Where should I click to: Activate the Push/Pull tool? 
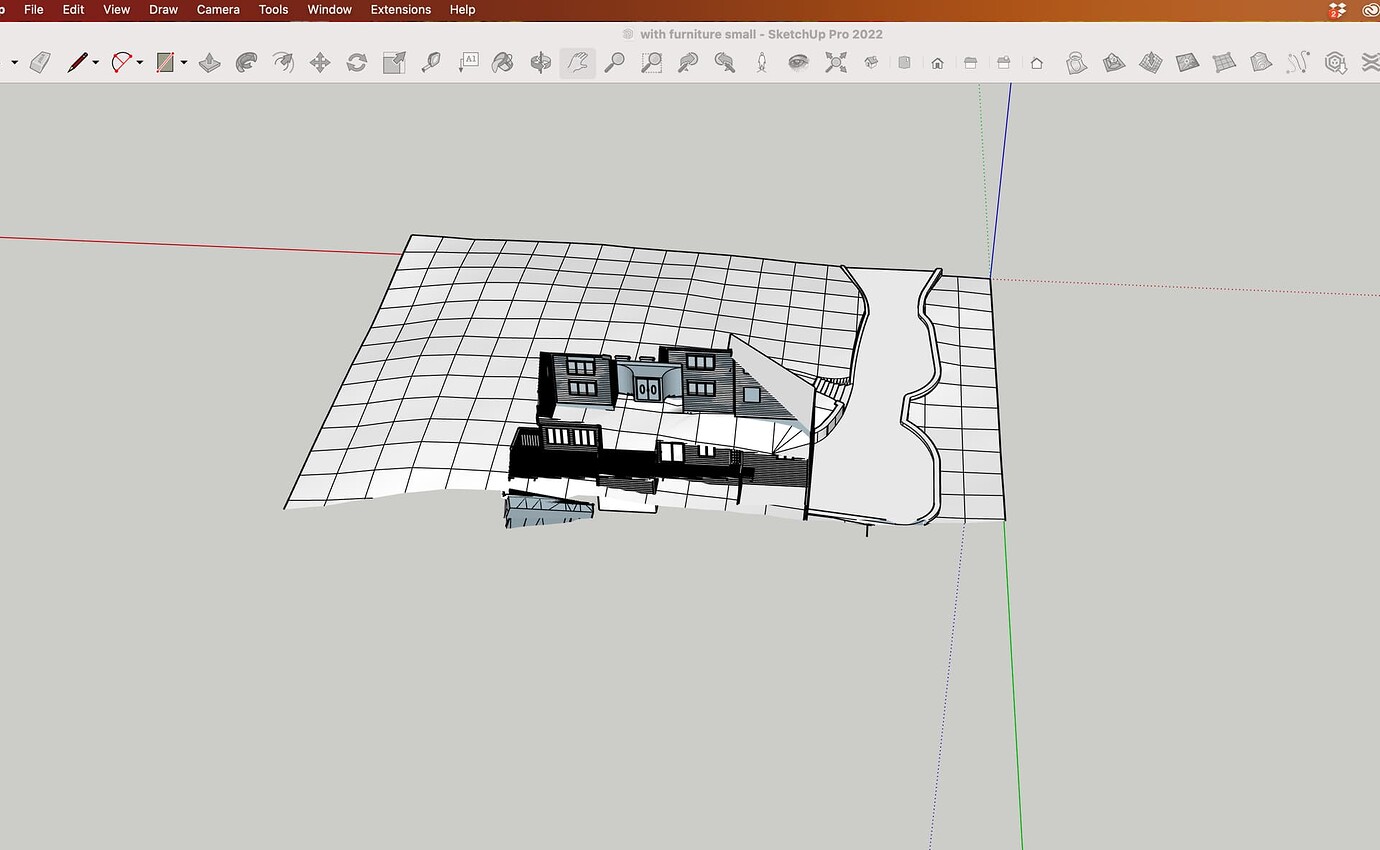coord(210,62)
